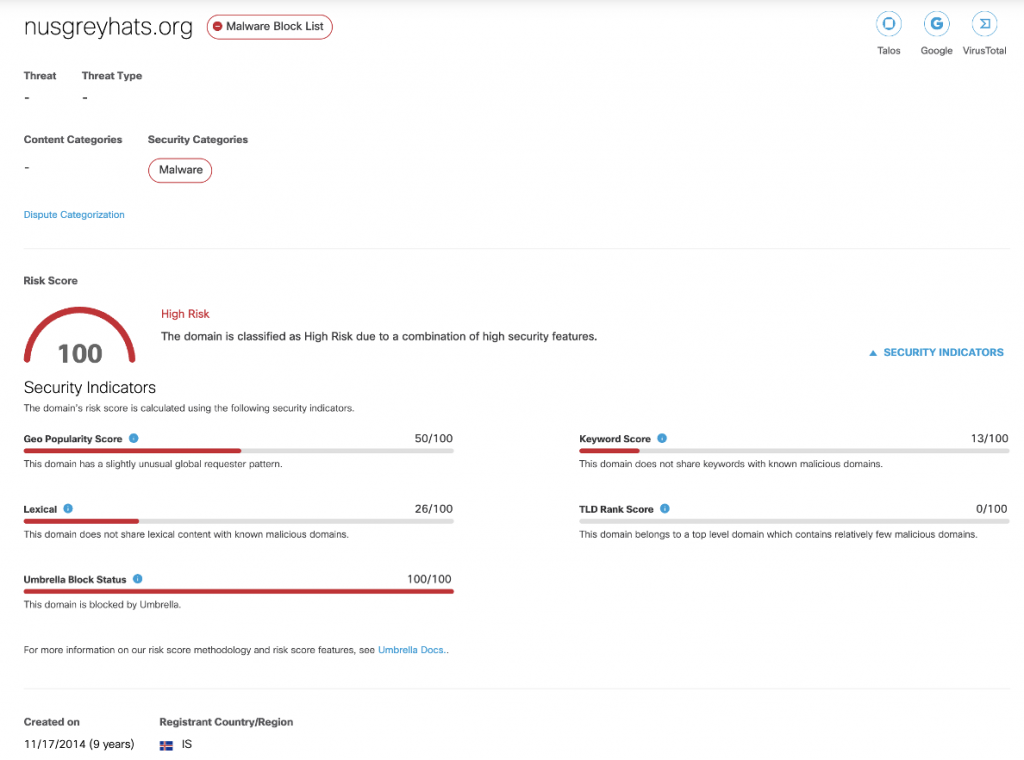Click Geo Popularity Score info icon
The width and height of the screenshot is (1024, 760).
pyautogui.click(x=134, y=438)
